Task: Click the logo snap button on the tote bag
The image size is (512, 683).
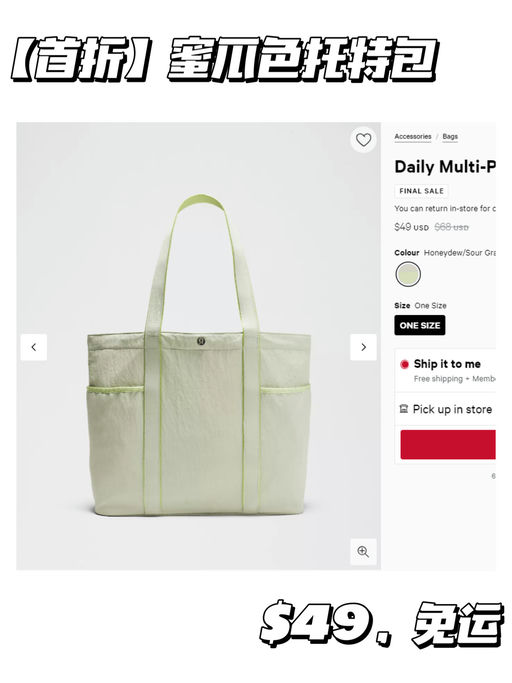Action: (x=201, y=341)
